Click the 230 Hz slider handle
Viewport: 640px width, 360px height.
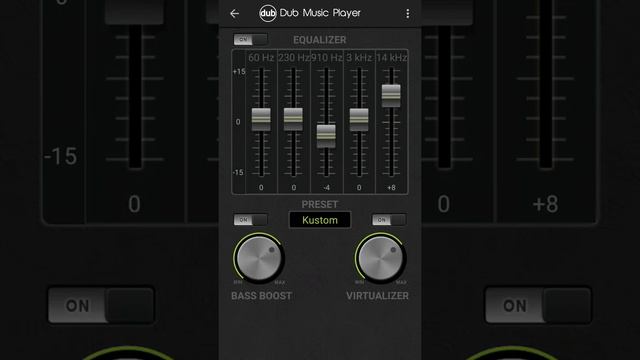[x=293, y=119]
